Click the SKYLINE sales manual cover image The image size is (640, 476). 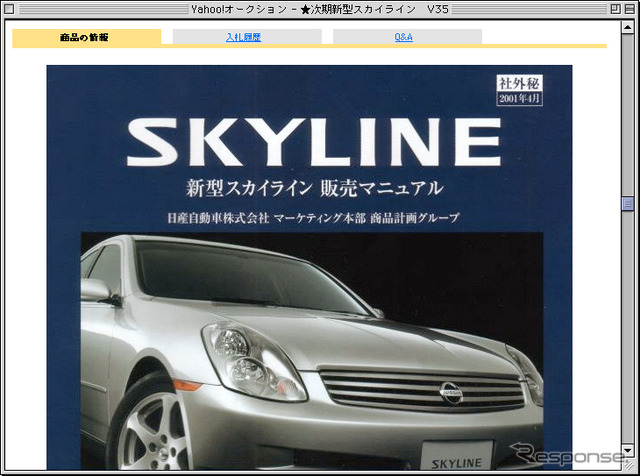(x=309, y=267)
